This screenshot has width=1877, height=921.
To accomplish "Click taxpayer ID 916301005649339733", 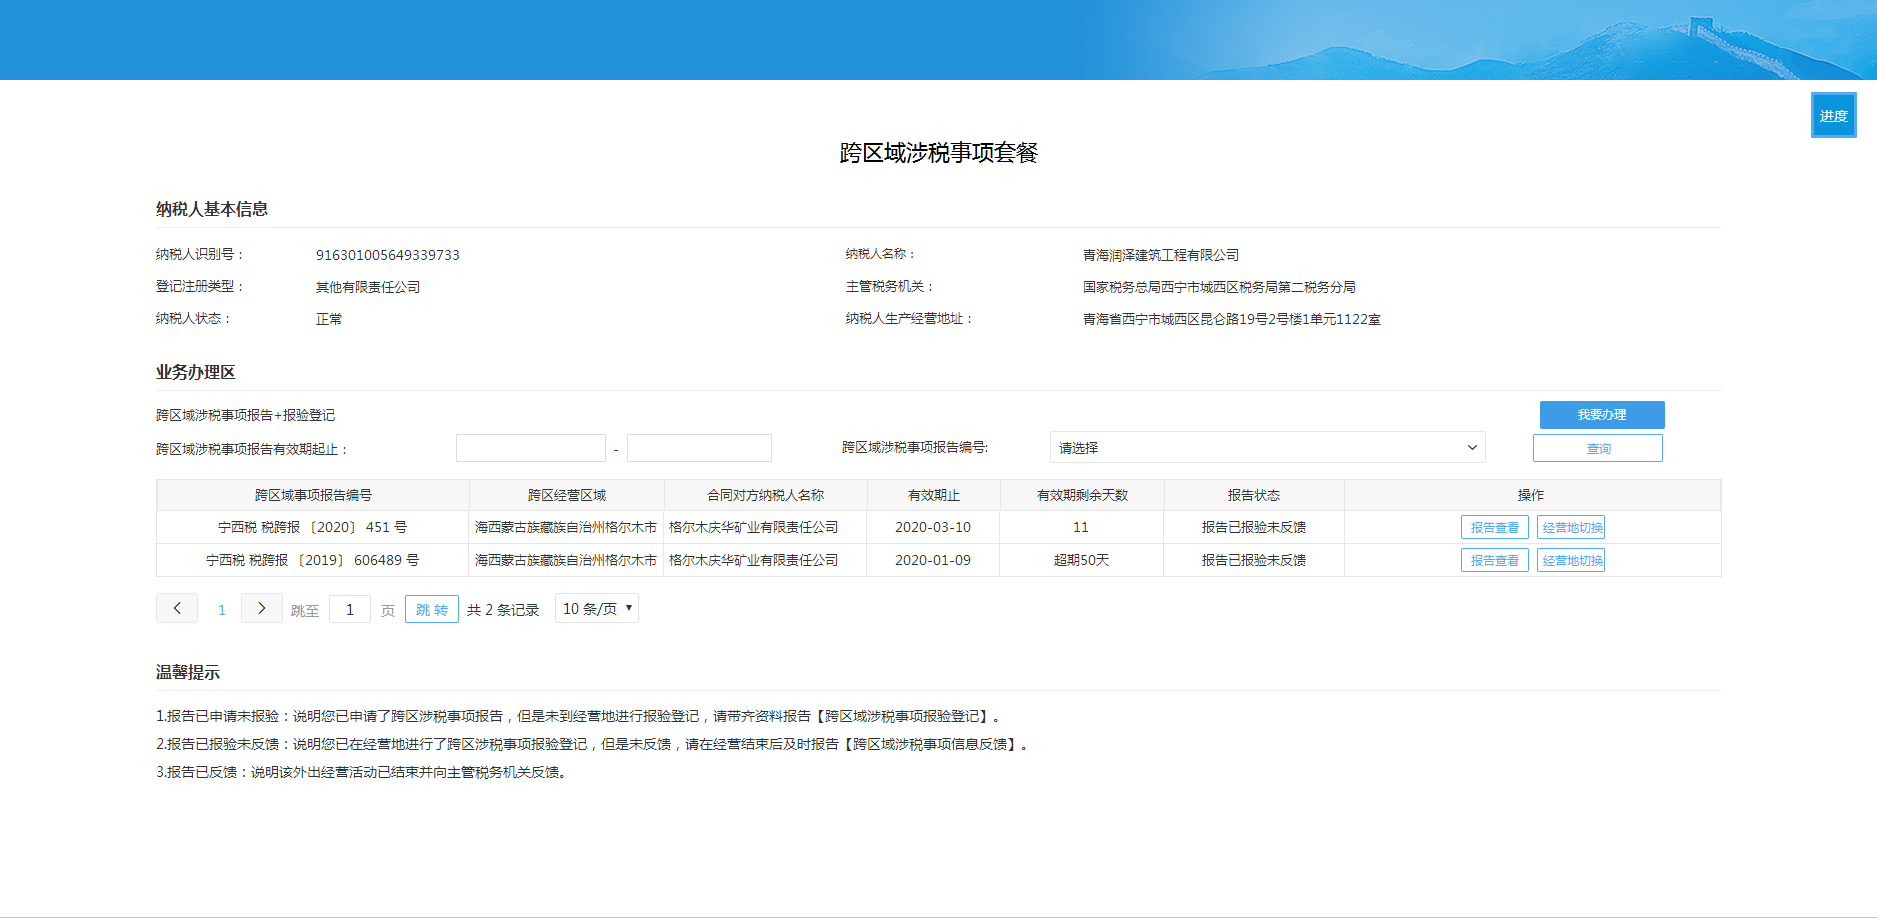I will click(388, 255).
